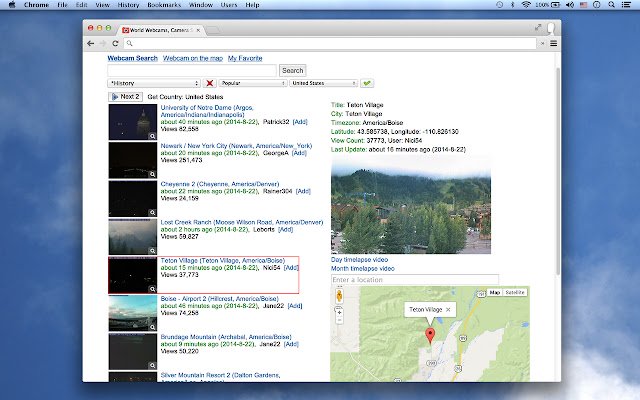Open the Webcam on the map tab
Screen dimensions: 640x400
pyautogui.click(x=193, y=58)
